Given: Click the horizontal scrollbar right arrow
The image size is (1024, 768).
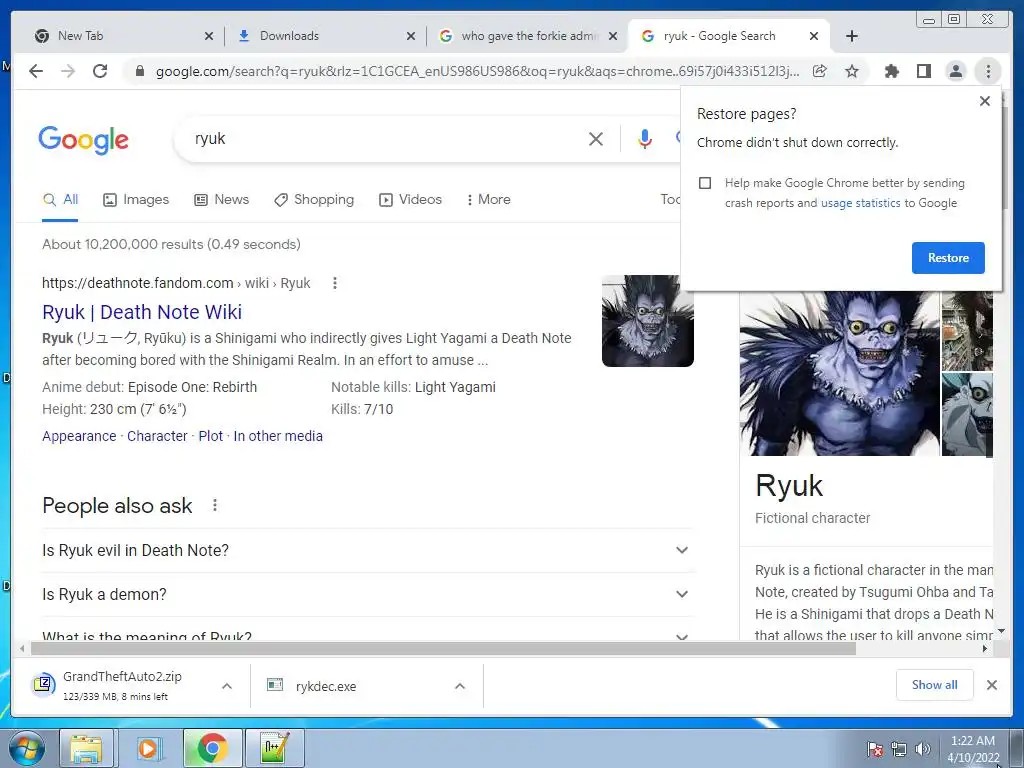Looking at the screenshot, I should (985, 648).
